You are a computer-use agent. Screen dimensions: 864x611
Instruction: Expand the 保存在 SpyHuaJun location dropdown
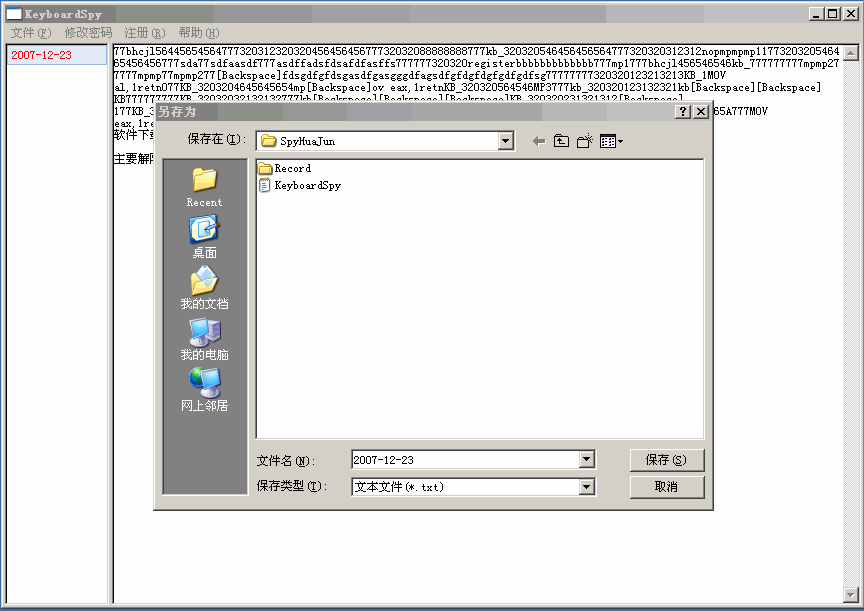click(x=504, y=140)
